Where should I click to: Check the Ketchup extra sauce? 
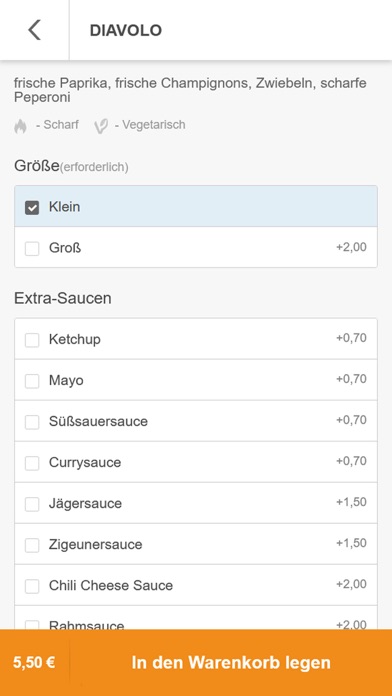pos(32,340)
